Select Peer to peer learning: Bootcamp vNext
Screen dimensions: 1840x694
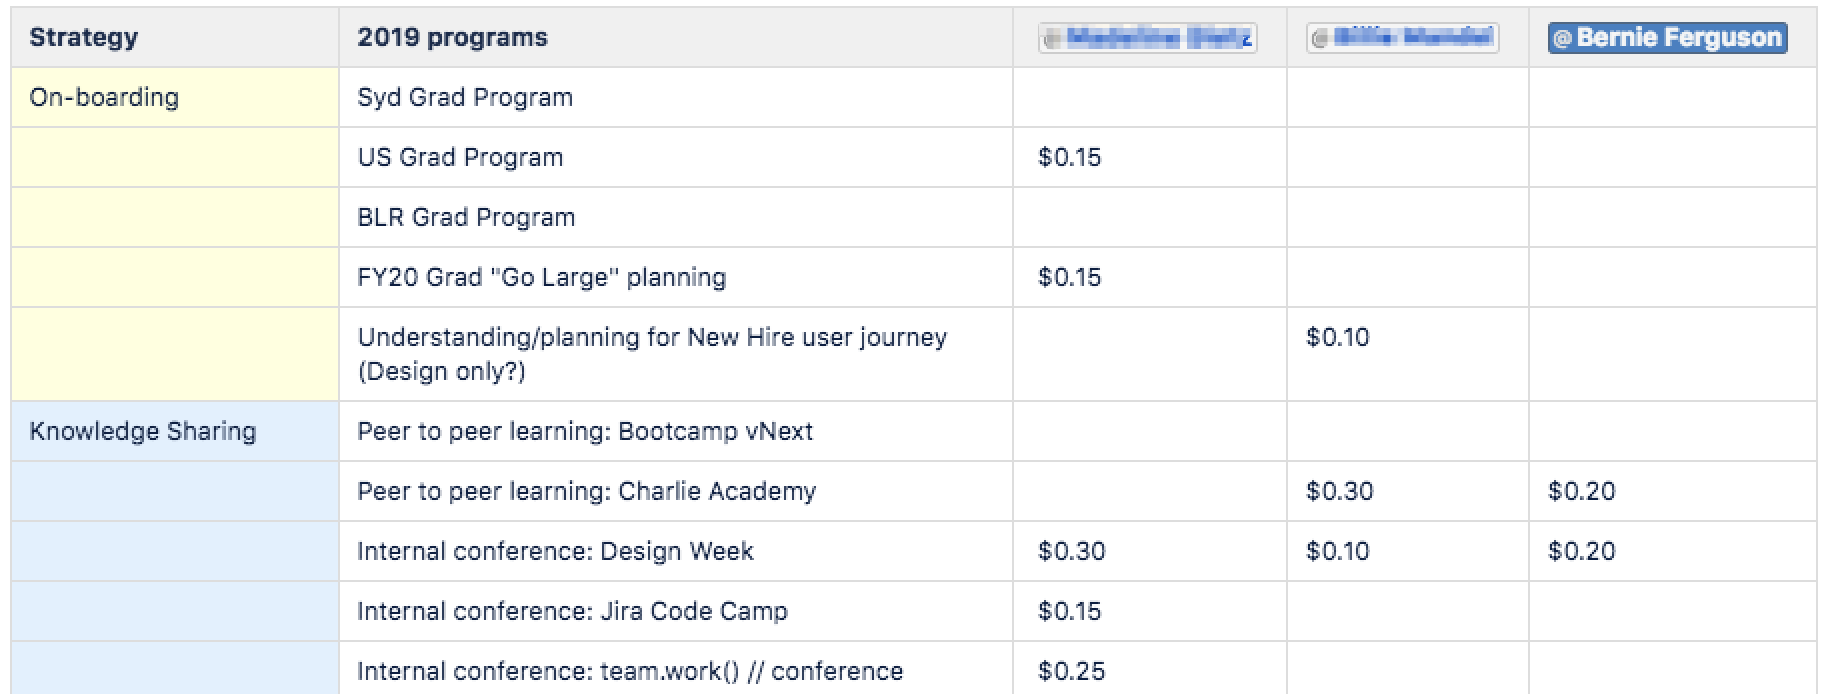(x=676, y=431)
